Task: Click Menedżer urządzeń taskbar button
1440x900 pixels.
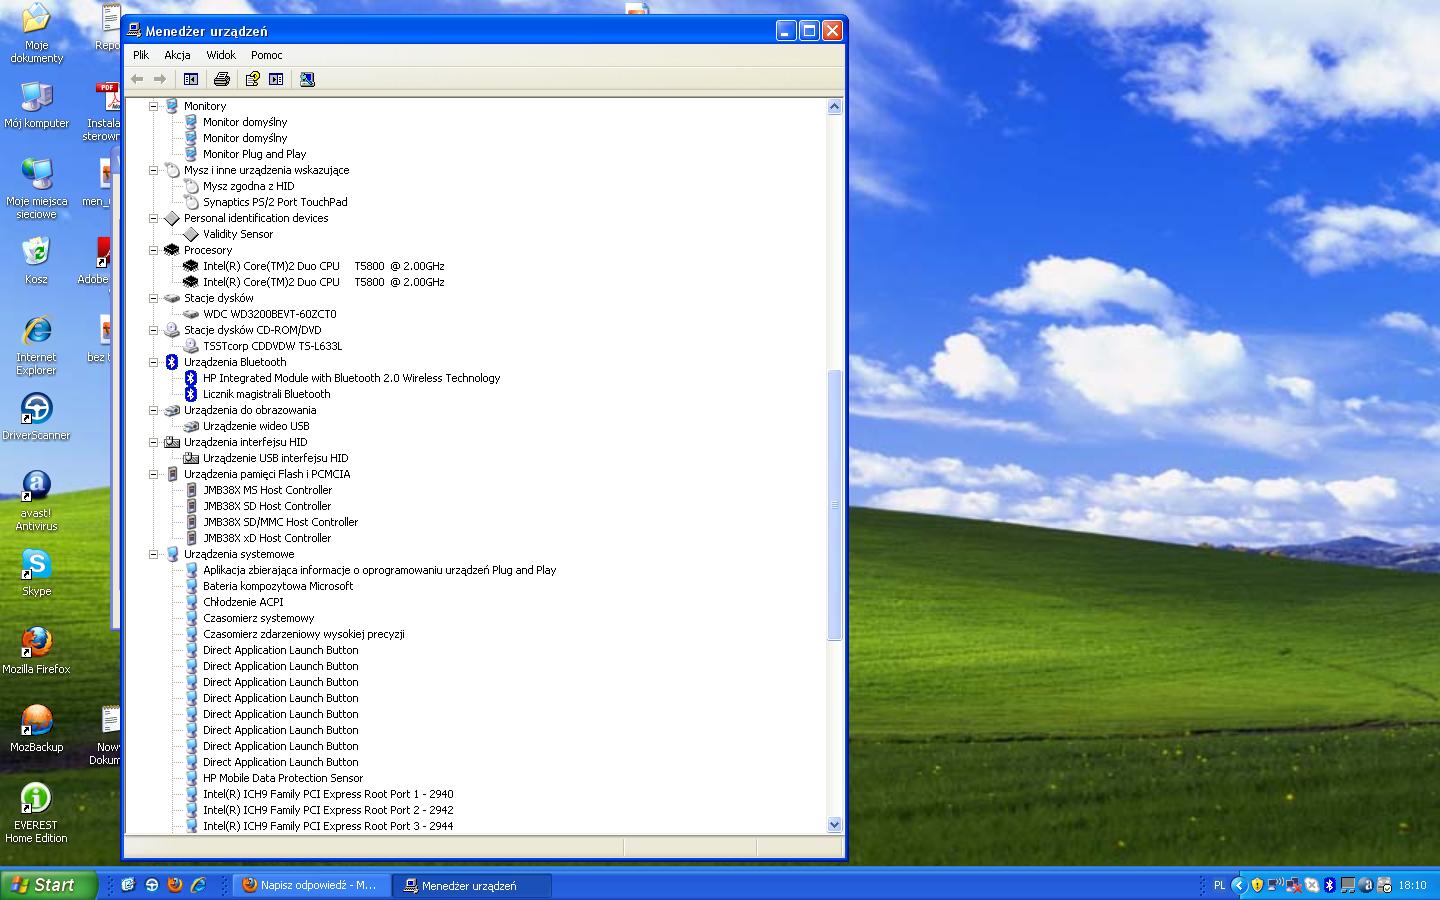Action: point(472,885)
